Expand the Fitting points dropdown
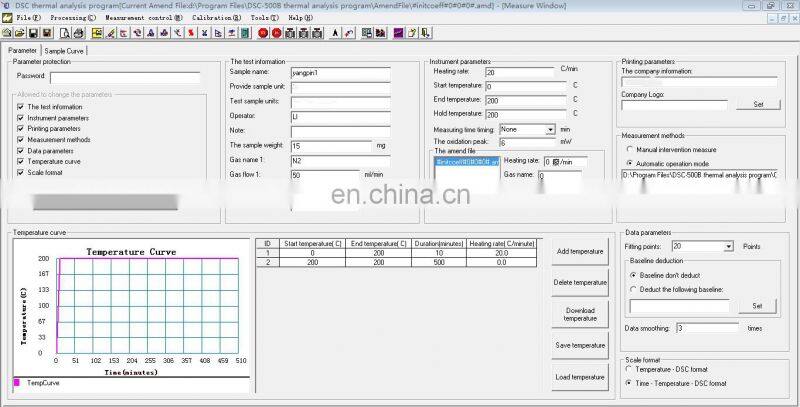This screenshot has height=407, width=800. coord(728,246)
